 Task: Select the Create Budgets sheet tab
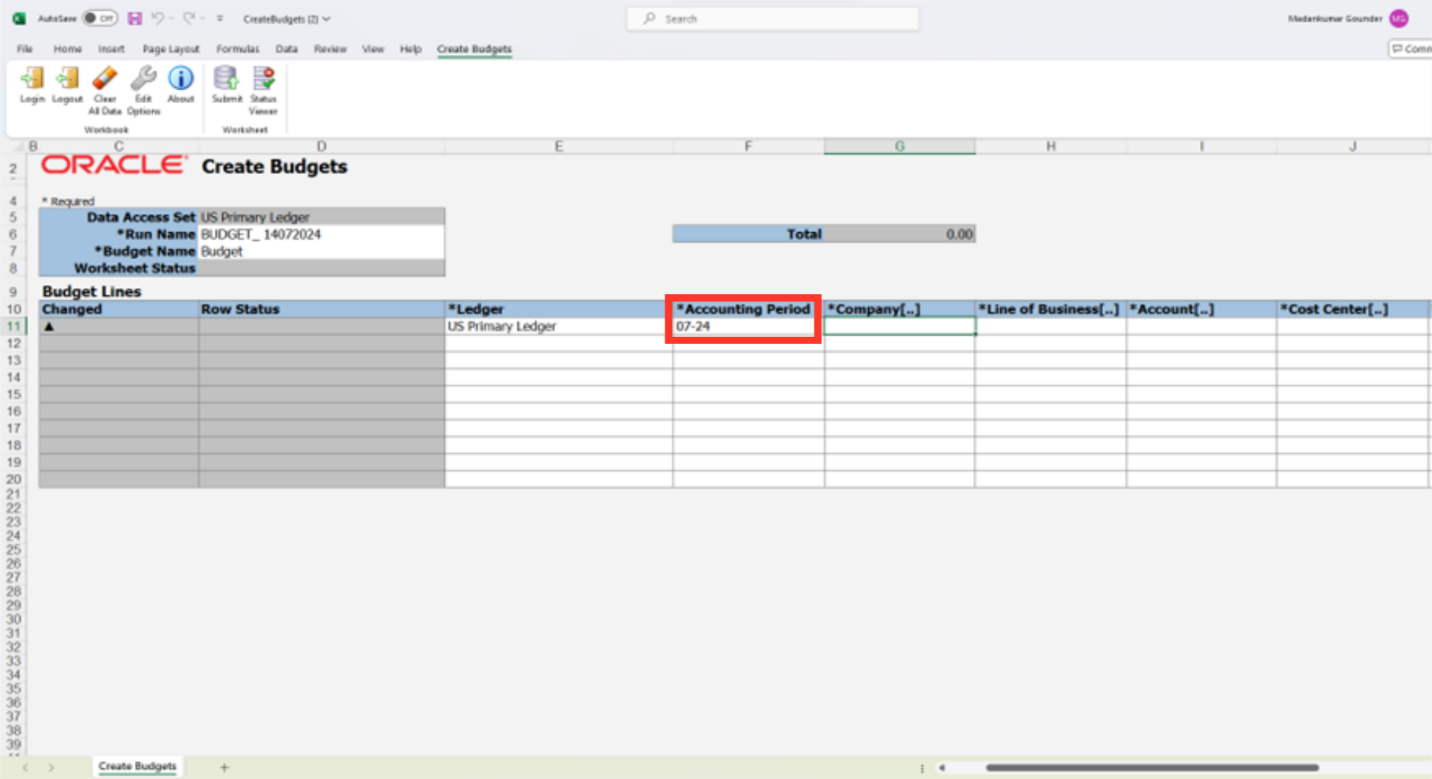137,766
